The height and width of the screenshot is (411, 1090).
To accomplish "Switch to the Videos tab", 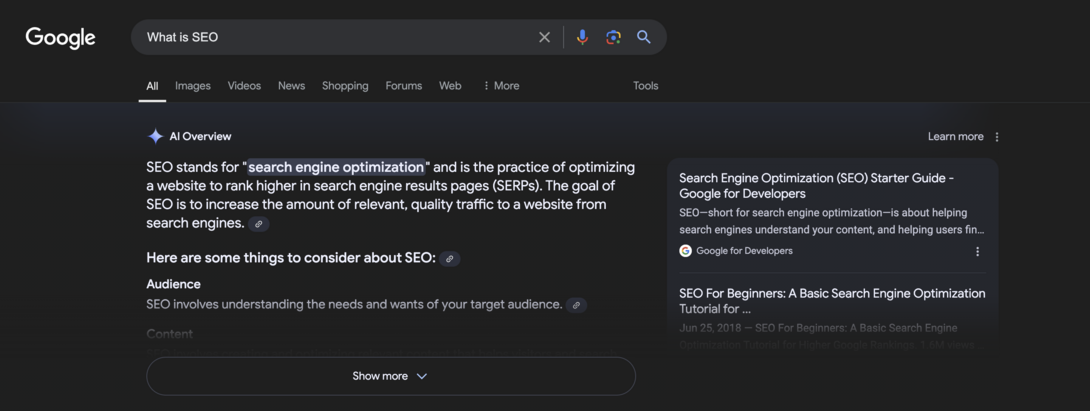I will (x=245, y=86).
